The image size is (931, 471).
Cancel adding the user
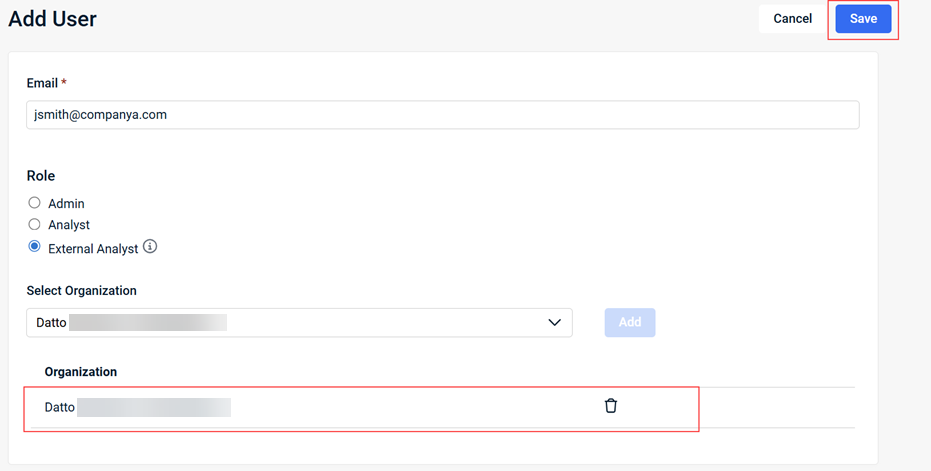point(792,19)
